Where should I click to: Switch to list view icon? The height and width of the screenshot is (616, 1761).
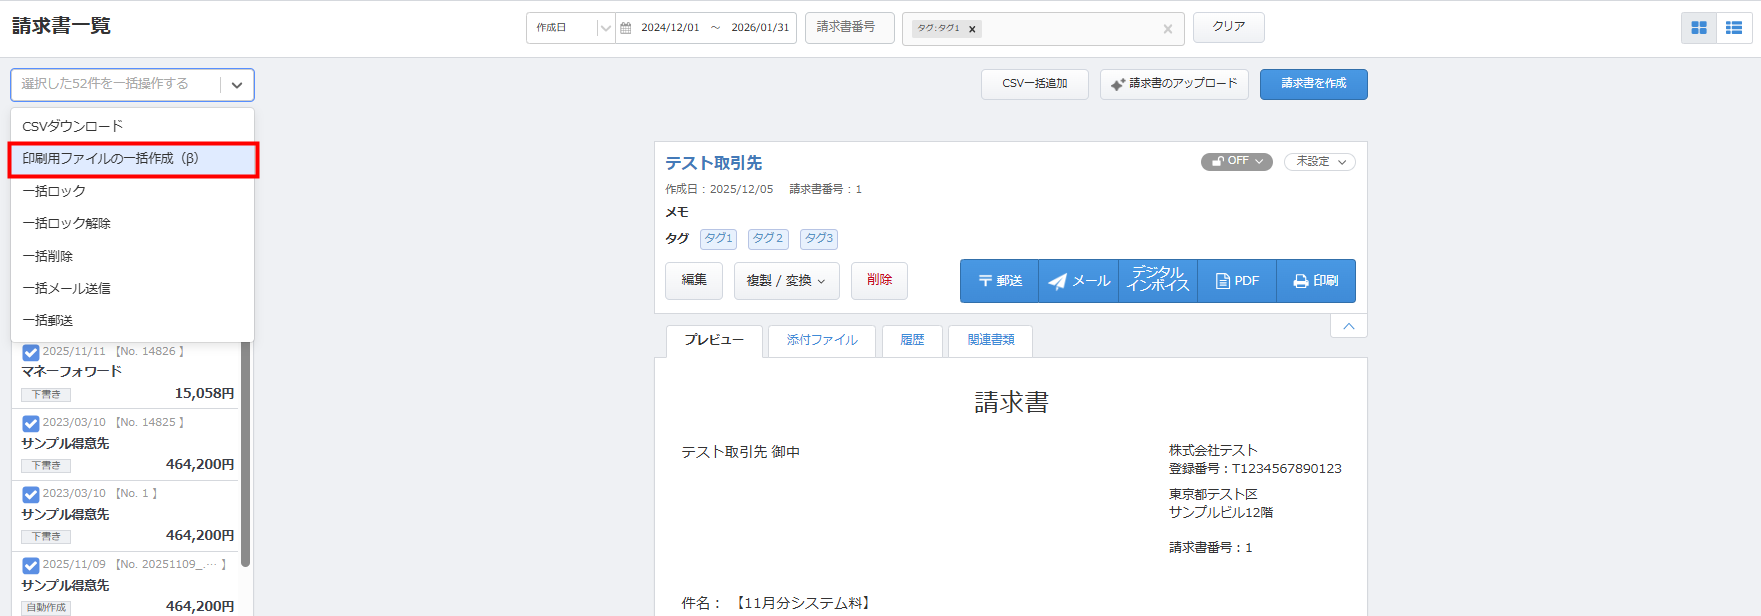tap(1734, 28)
